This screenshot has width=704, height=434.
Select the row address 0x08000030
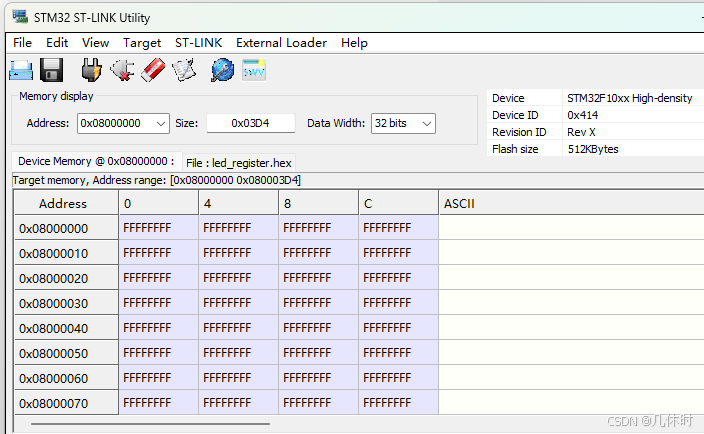[x=66, y=303]
